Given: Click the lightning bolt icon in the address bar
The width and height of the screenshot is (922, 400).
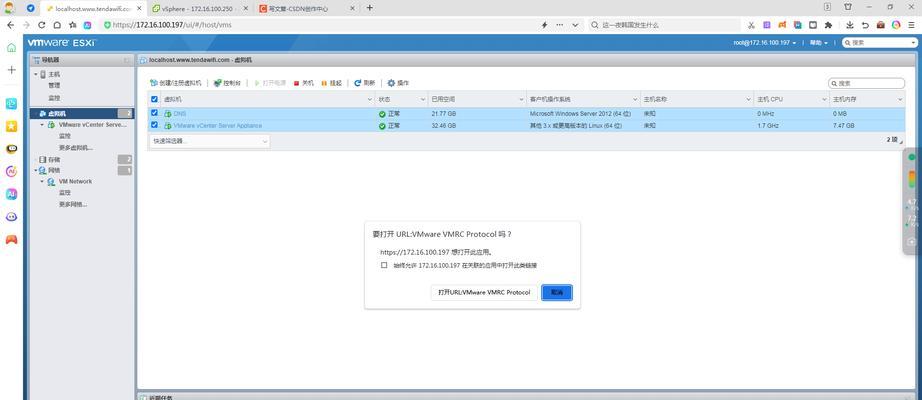Looking at the screenshot, I should click(544, 25).
